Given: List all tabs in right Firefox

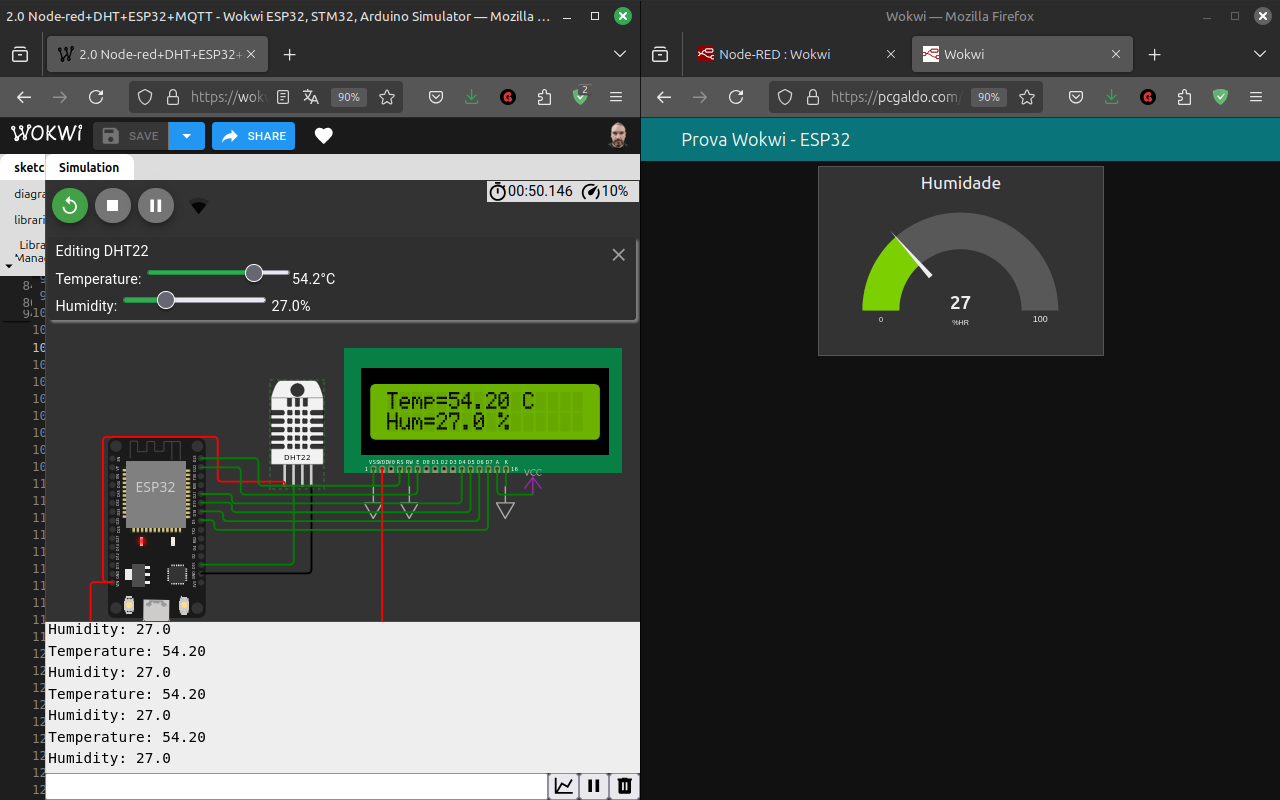Looking at the screenshot, I should 1259,54.
